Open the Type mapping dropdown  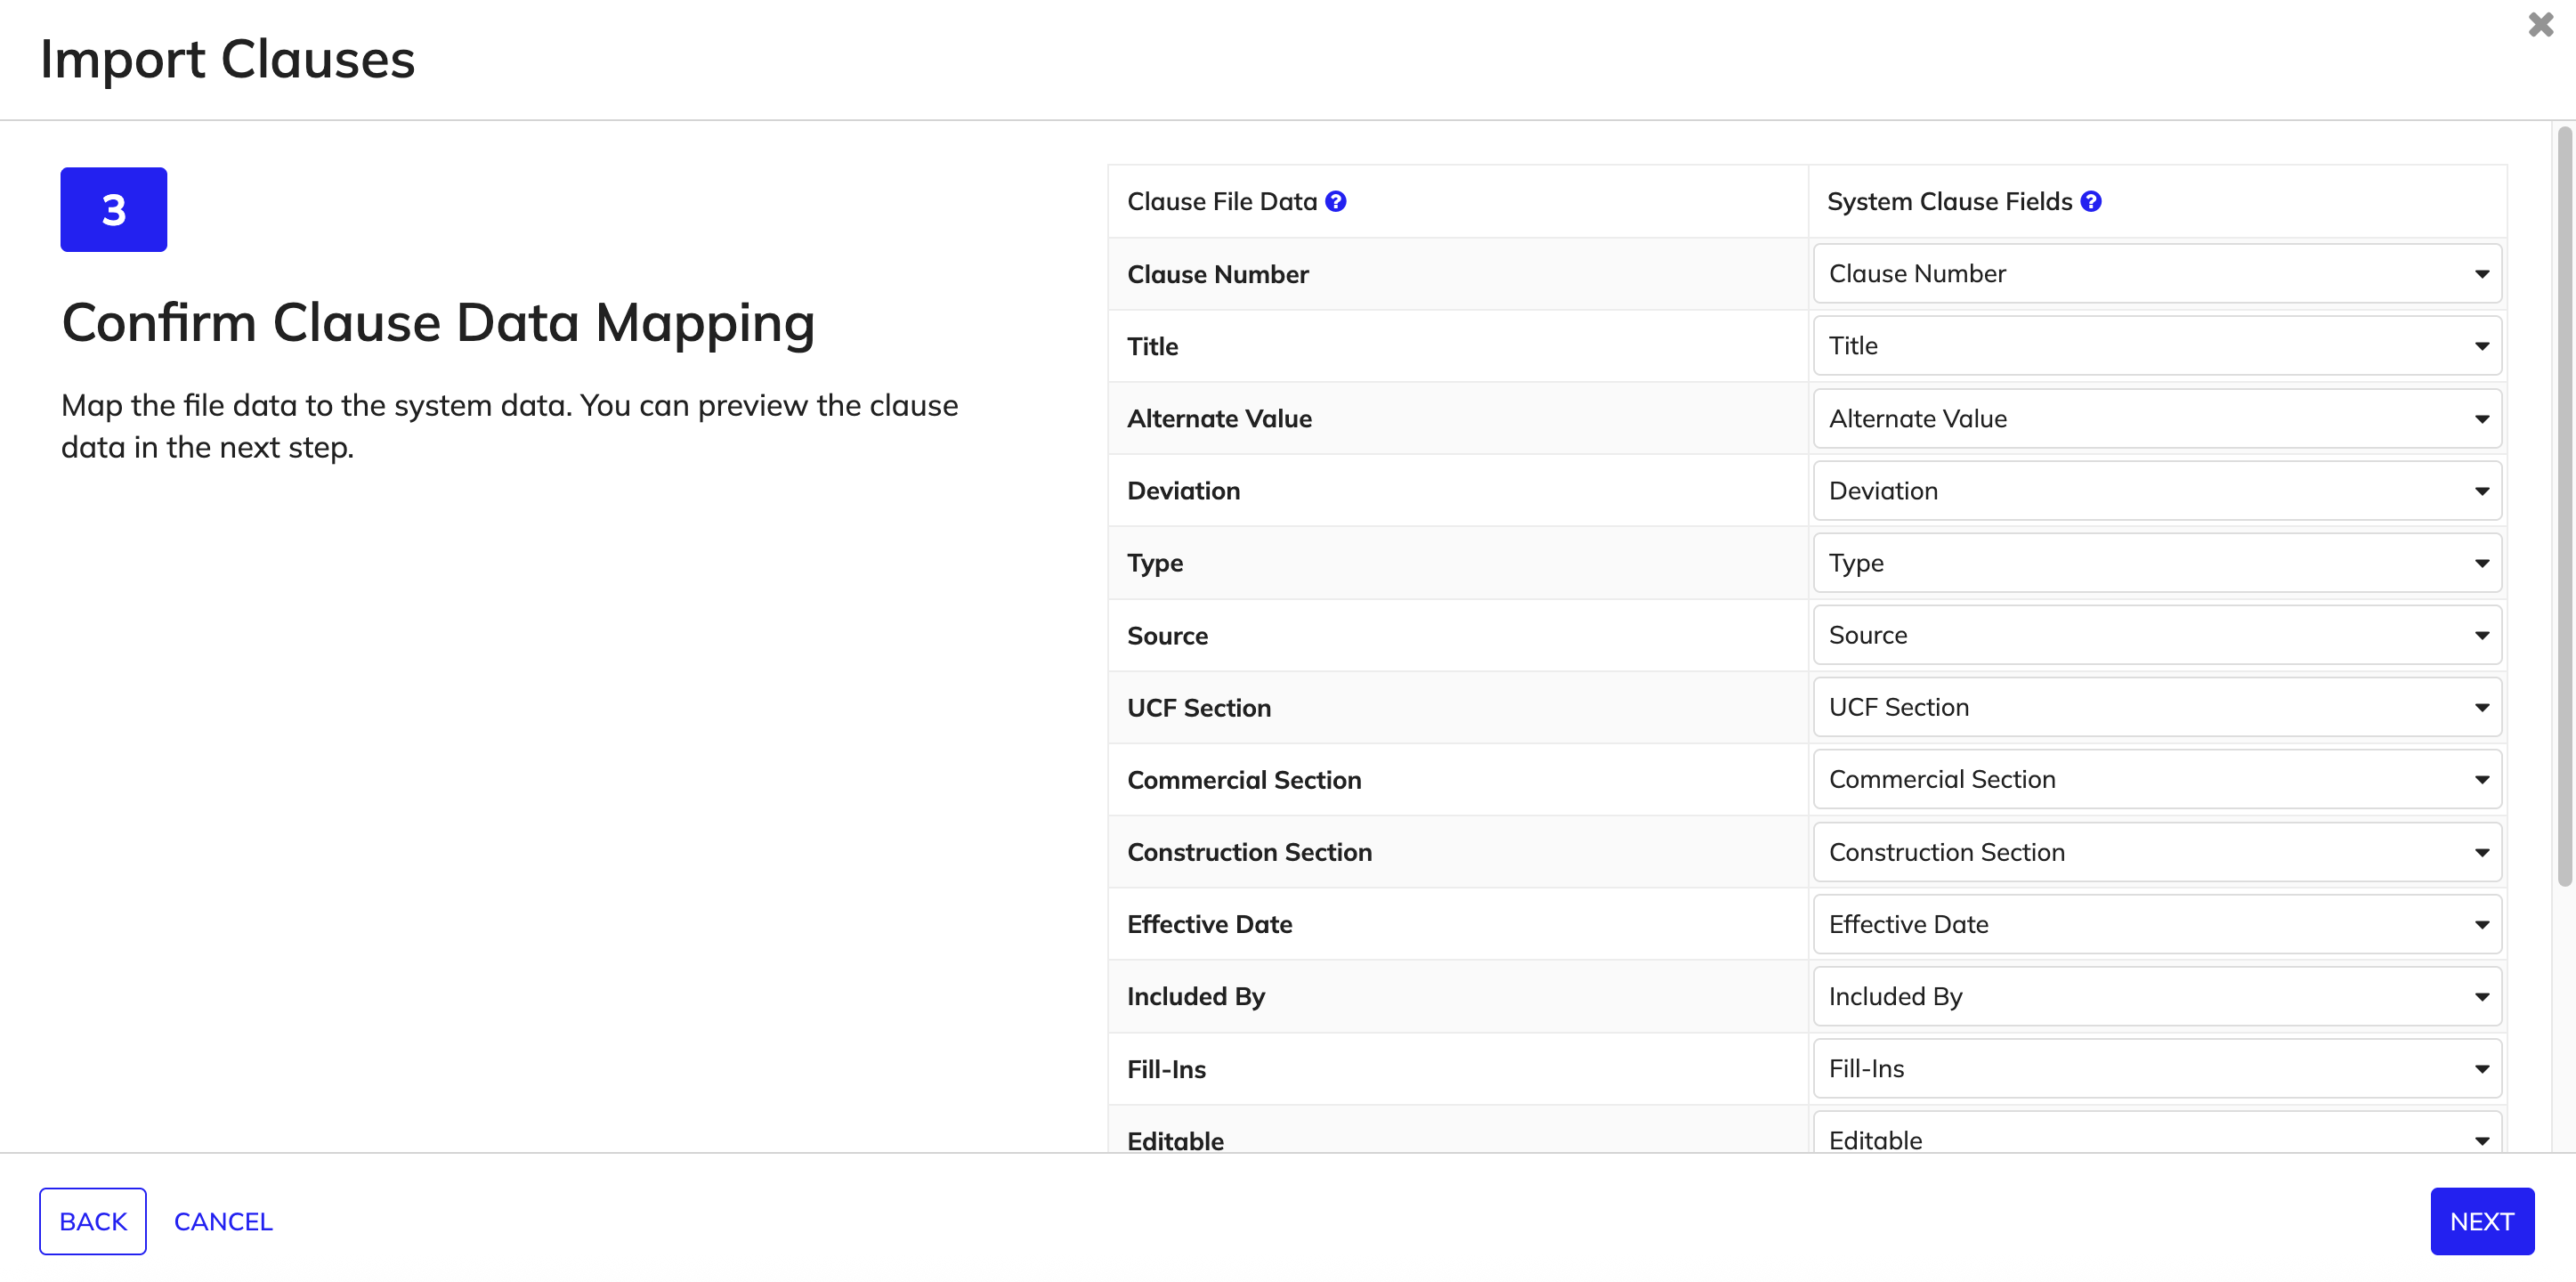(2157, 563)
